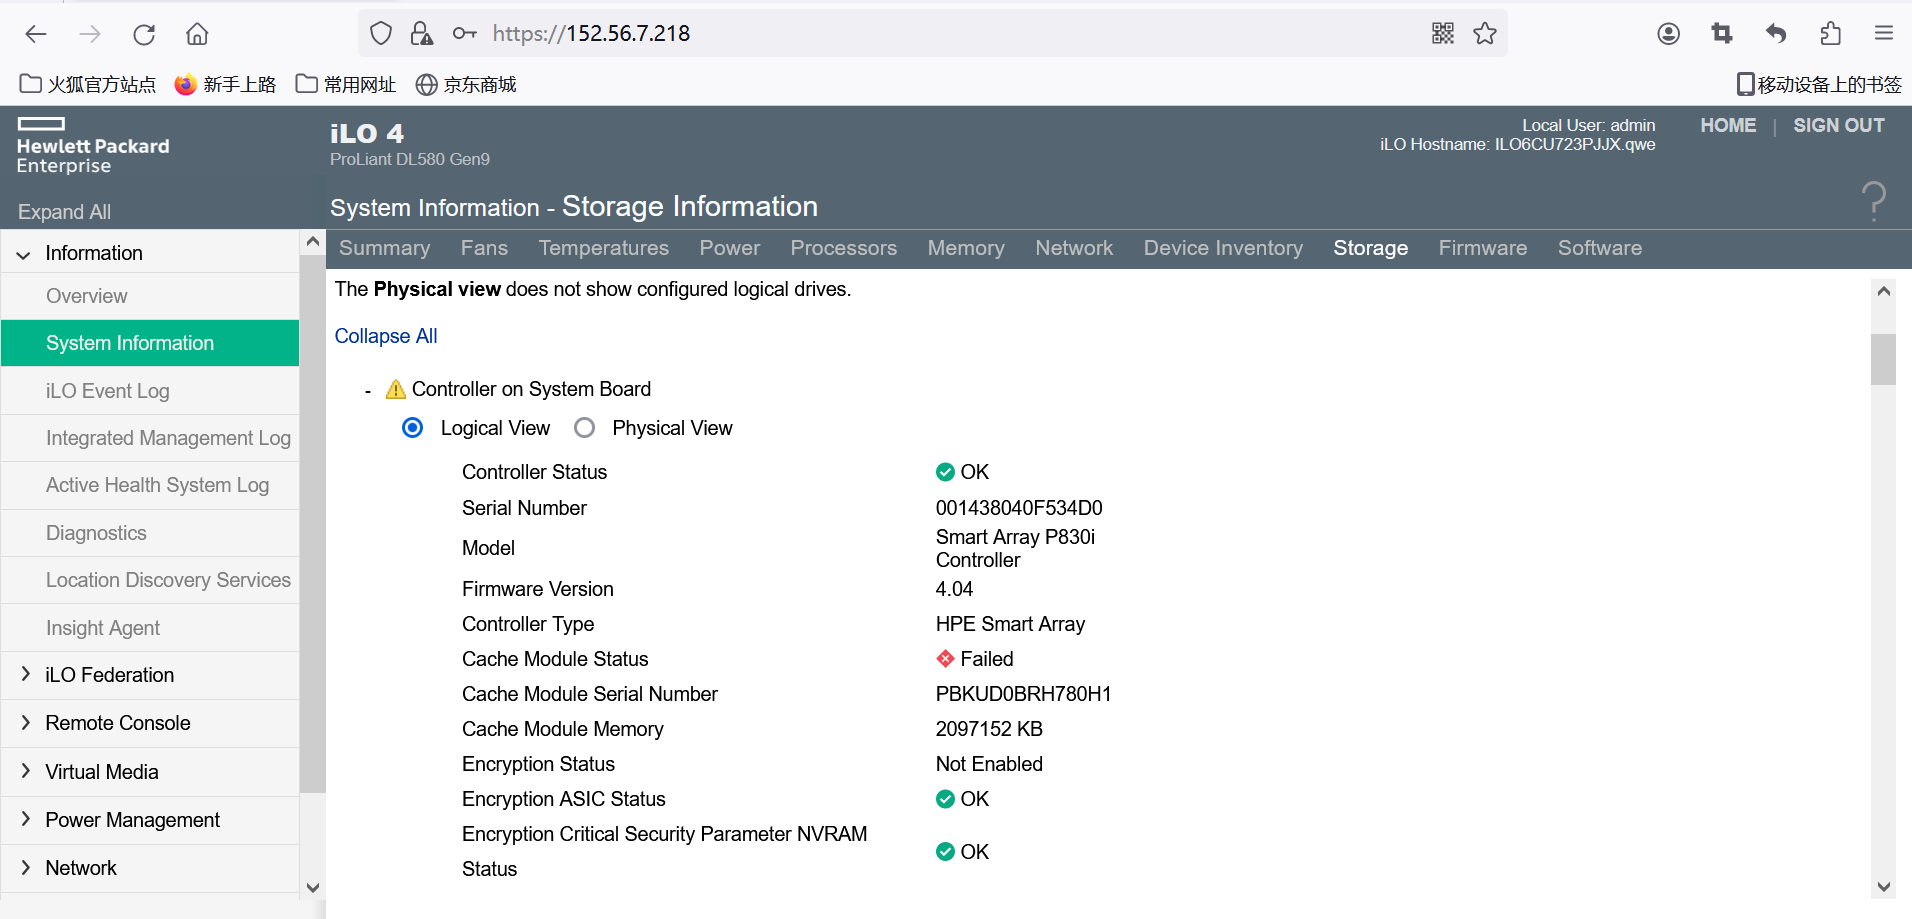The image size is (1912, 919).
Task: Bookmark this page with star icon
Action: click(x=1485, y=33)
